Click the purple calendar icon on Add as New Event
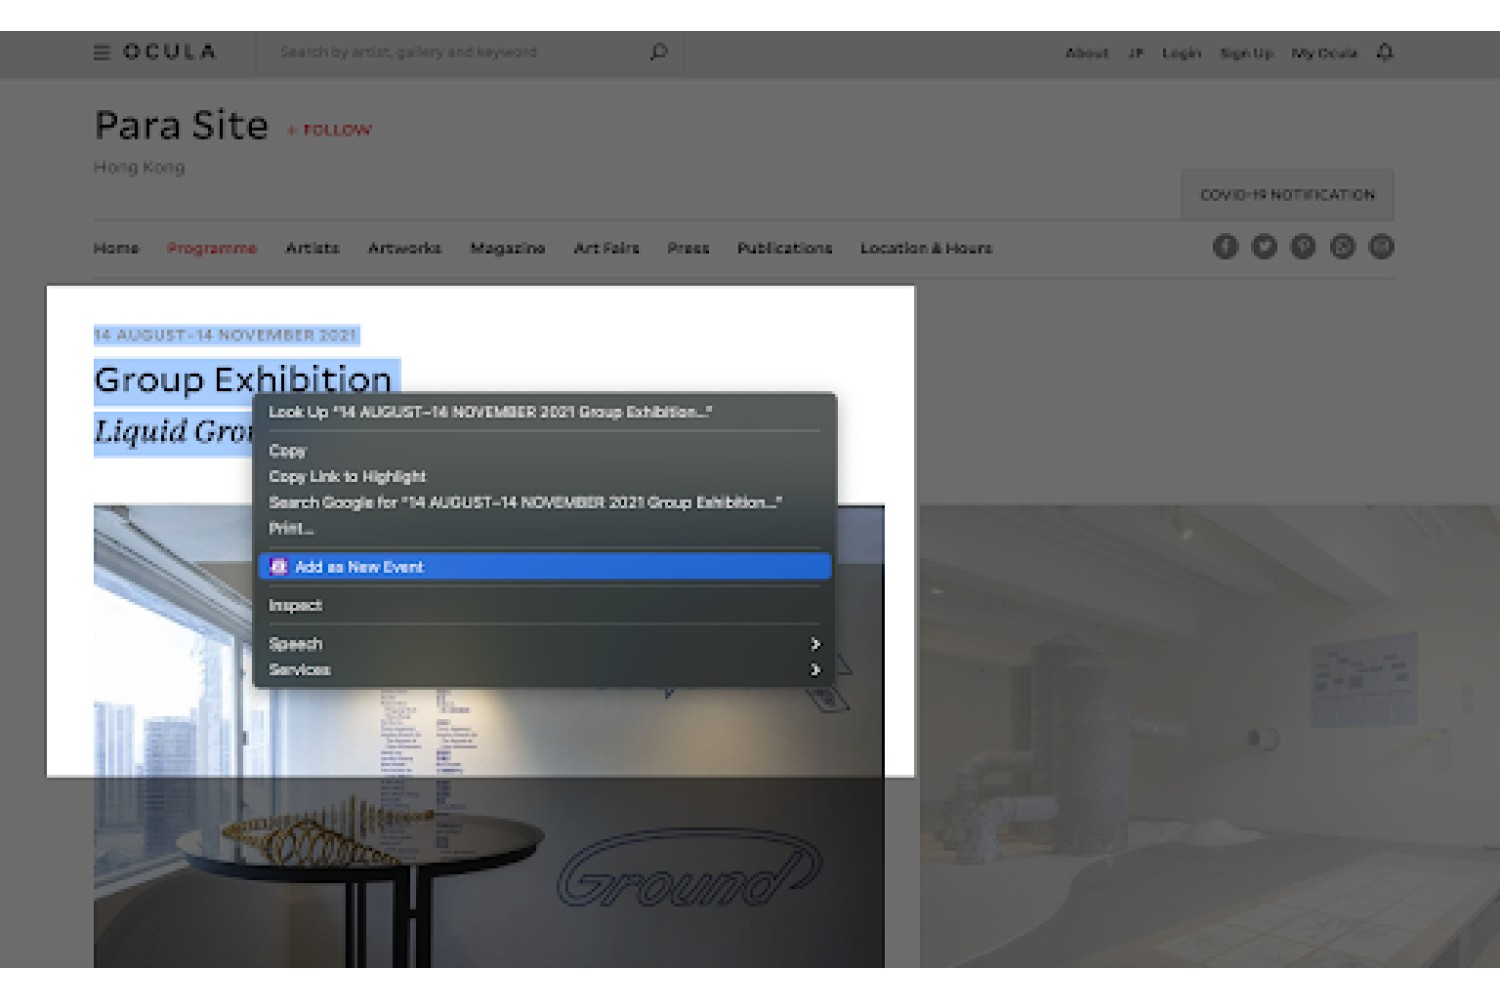 279,567
